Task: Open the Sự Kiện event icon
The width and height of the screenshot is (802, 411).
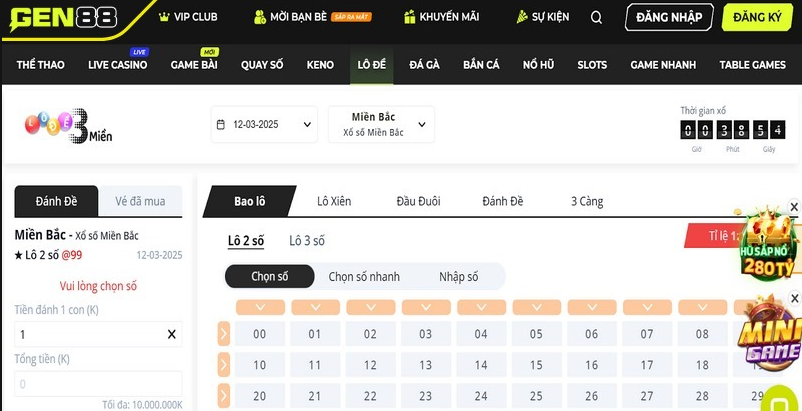Action: [522, 17]
